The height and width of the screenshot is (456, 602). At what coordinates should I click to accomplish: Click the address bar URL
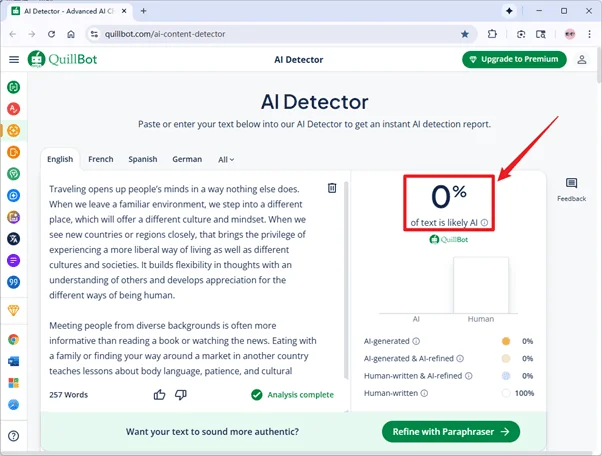tap(165, 34)
